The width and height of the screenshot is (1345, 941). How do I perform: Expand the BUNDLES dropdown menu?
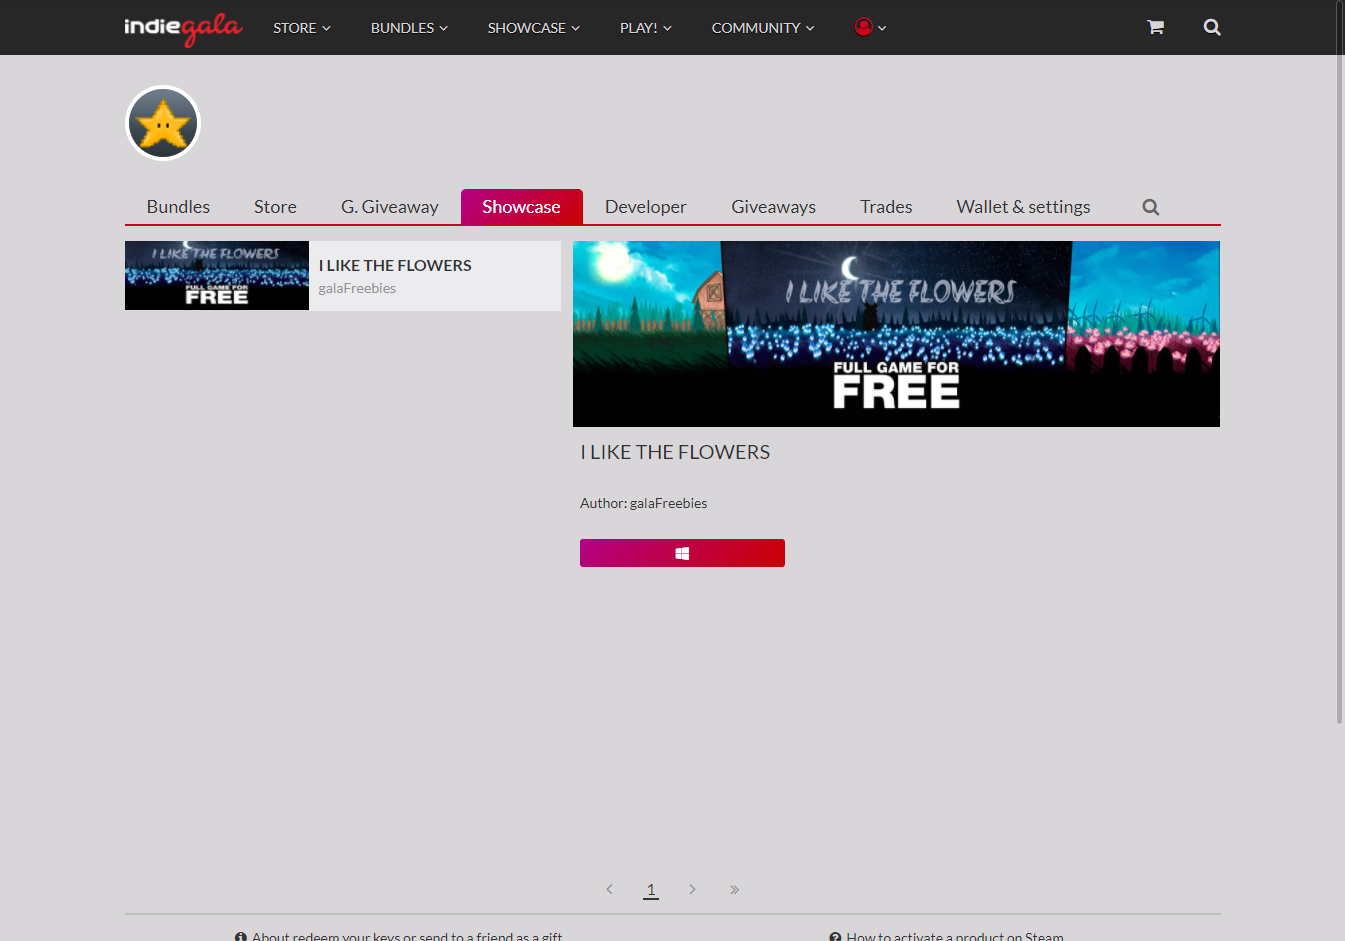[x=409, y=28]
